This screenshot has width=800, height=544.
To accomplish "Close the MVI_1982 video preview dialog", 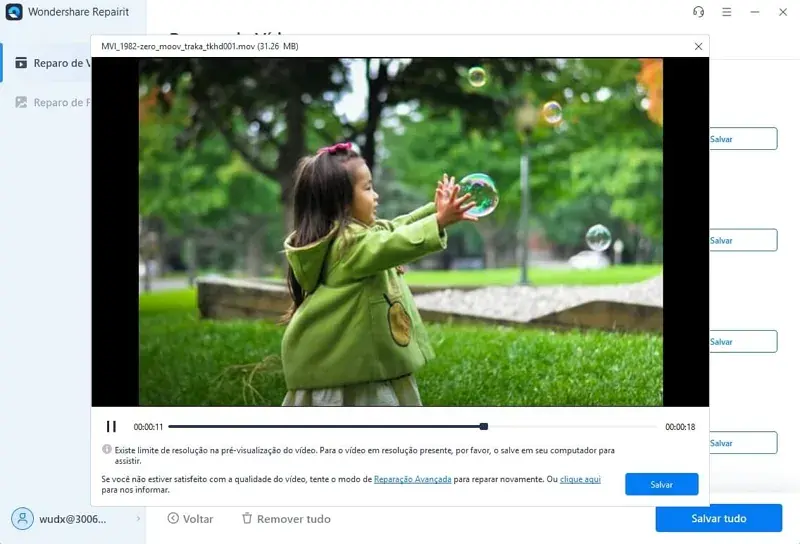I will point(698,46).
